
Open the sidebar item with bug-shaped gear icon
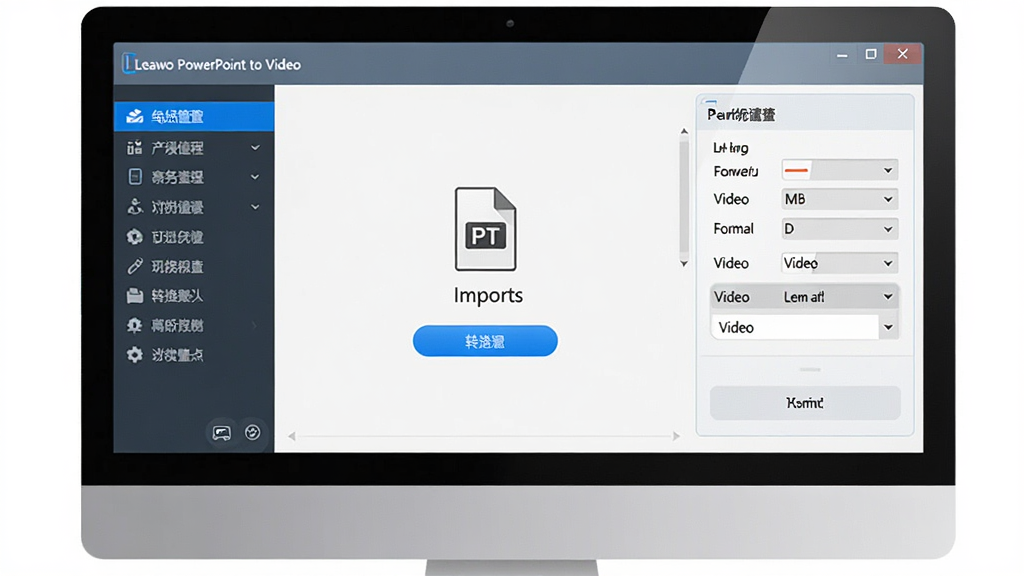point(194,325)
